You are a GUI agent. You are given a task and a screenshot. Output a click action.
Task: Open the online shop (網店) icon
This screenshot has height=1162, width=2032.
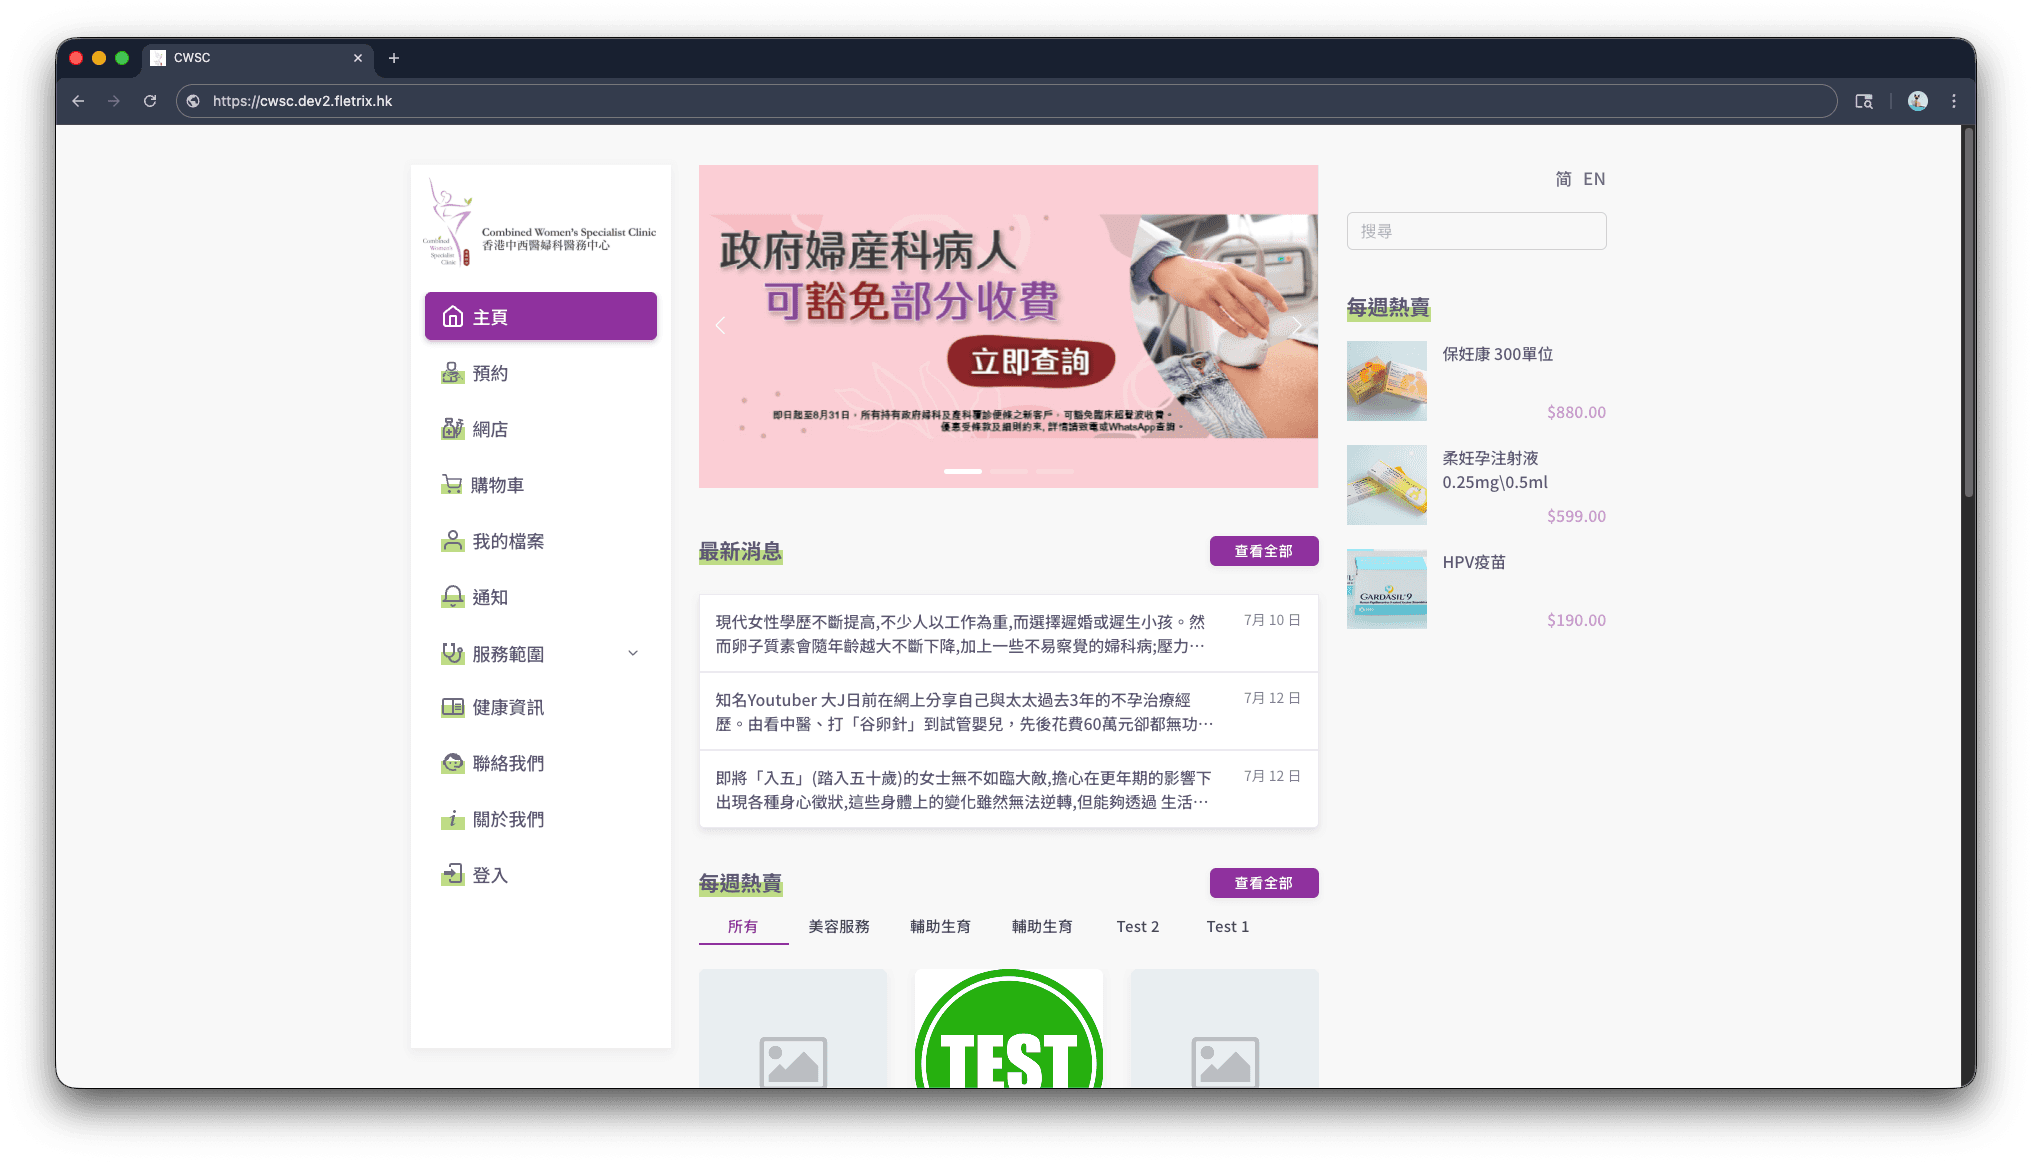[x=453, y=429]
